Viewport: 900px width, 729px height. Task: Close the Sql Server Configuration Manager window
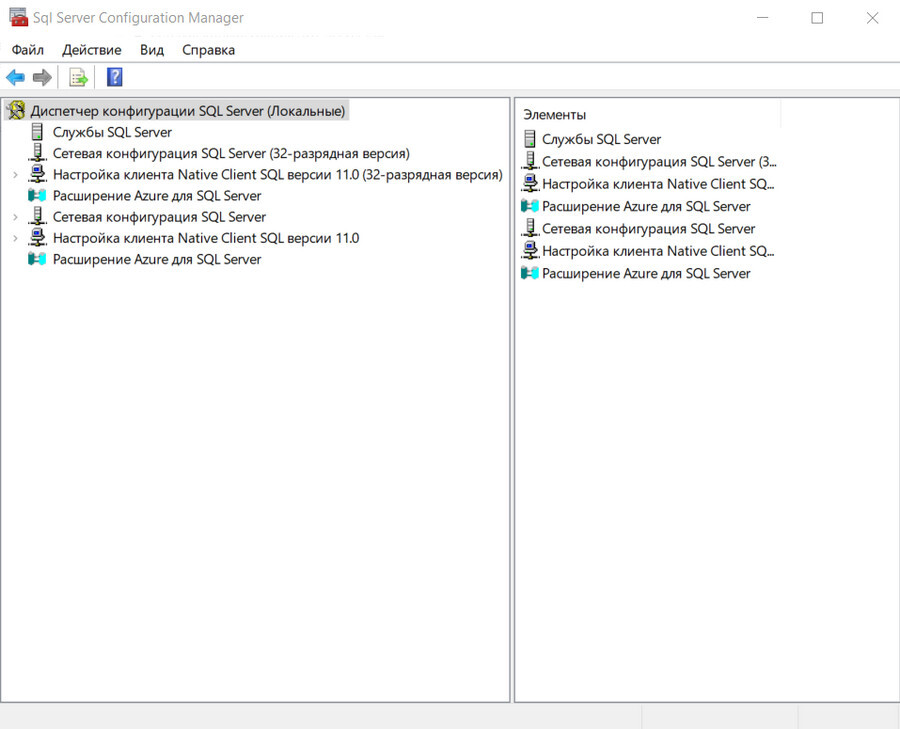[x=872, y=18]
